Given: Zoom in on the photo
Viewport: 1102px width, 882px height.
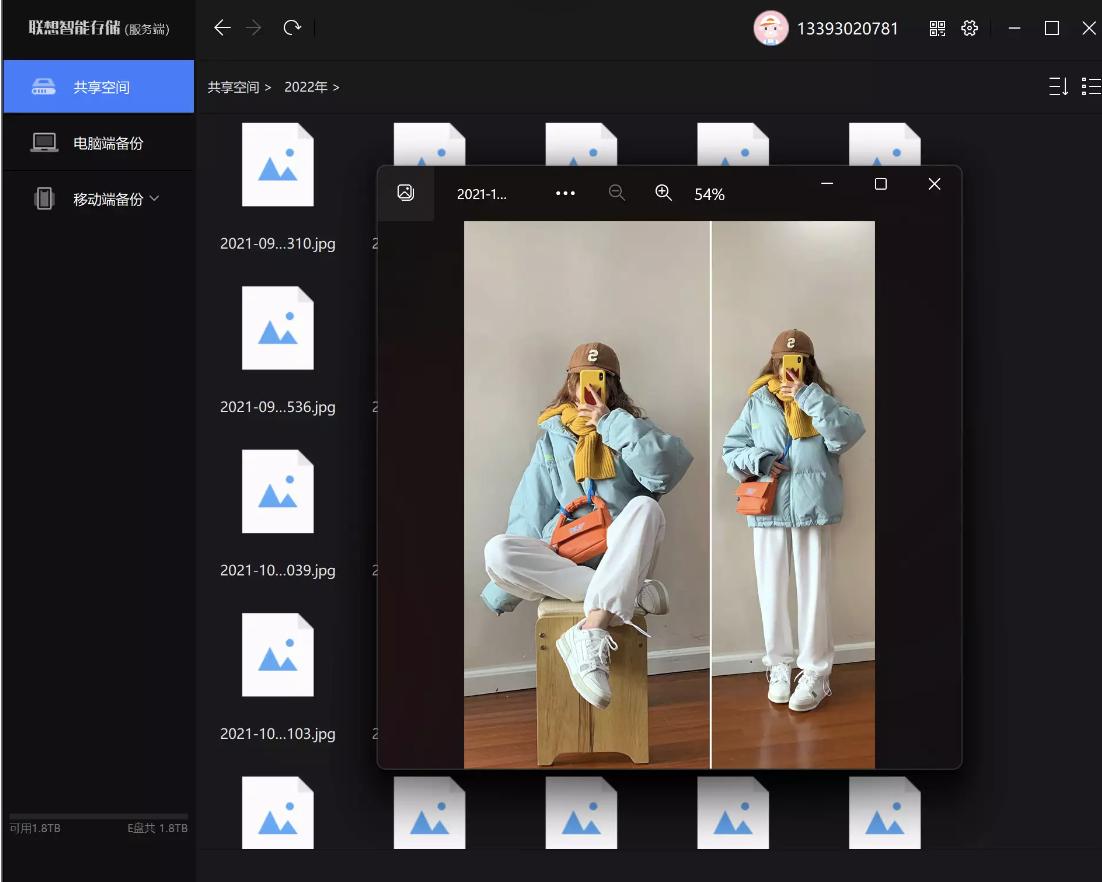Looking at the screenshot, I should click(x=663, y=193).
